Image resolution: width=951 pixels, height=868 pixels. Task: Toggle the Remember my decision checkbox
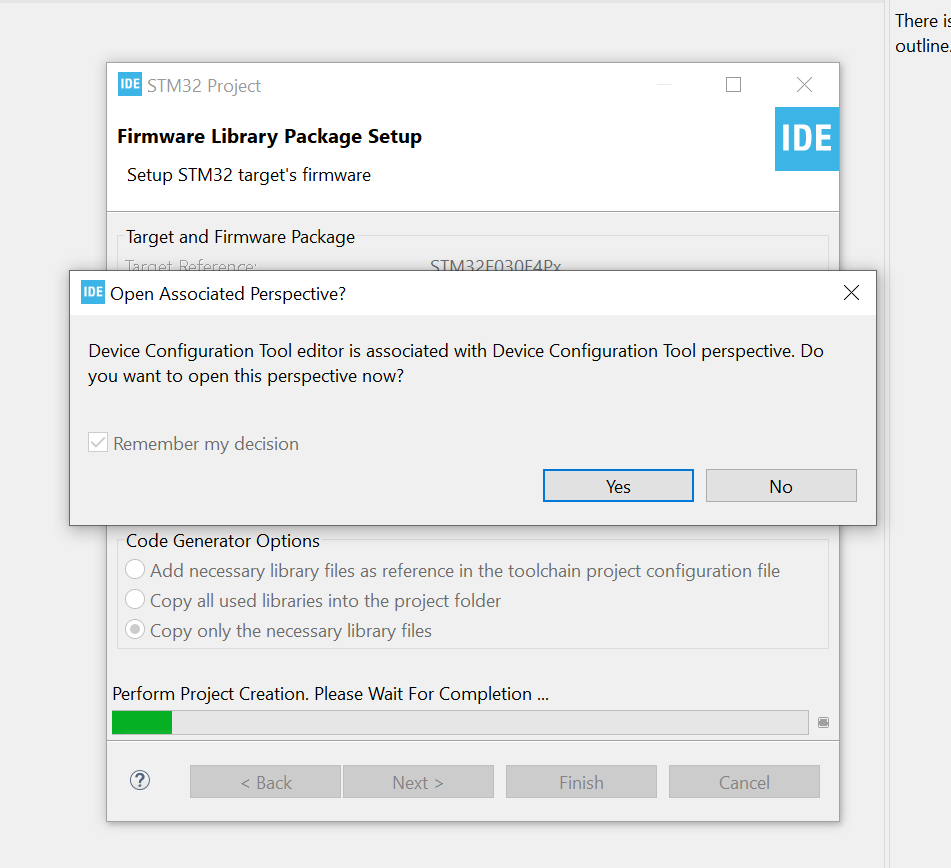coord(98,443)
